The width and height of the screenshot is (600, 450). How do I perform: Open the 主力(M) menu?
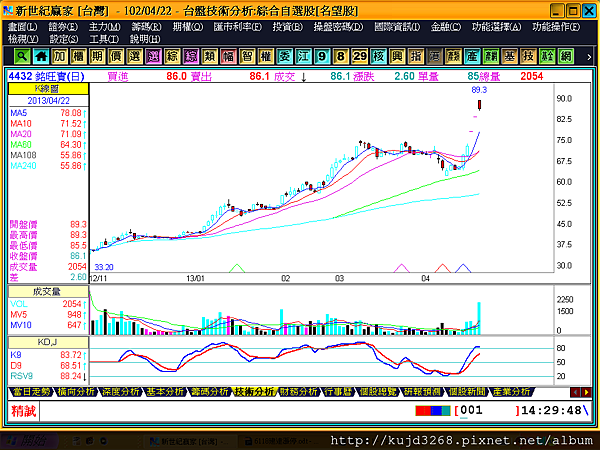pos(104,27)
